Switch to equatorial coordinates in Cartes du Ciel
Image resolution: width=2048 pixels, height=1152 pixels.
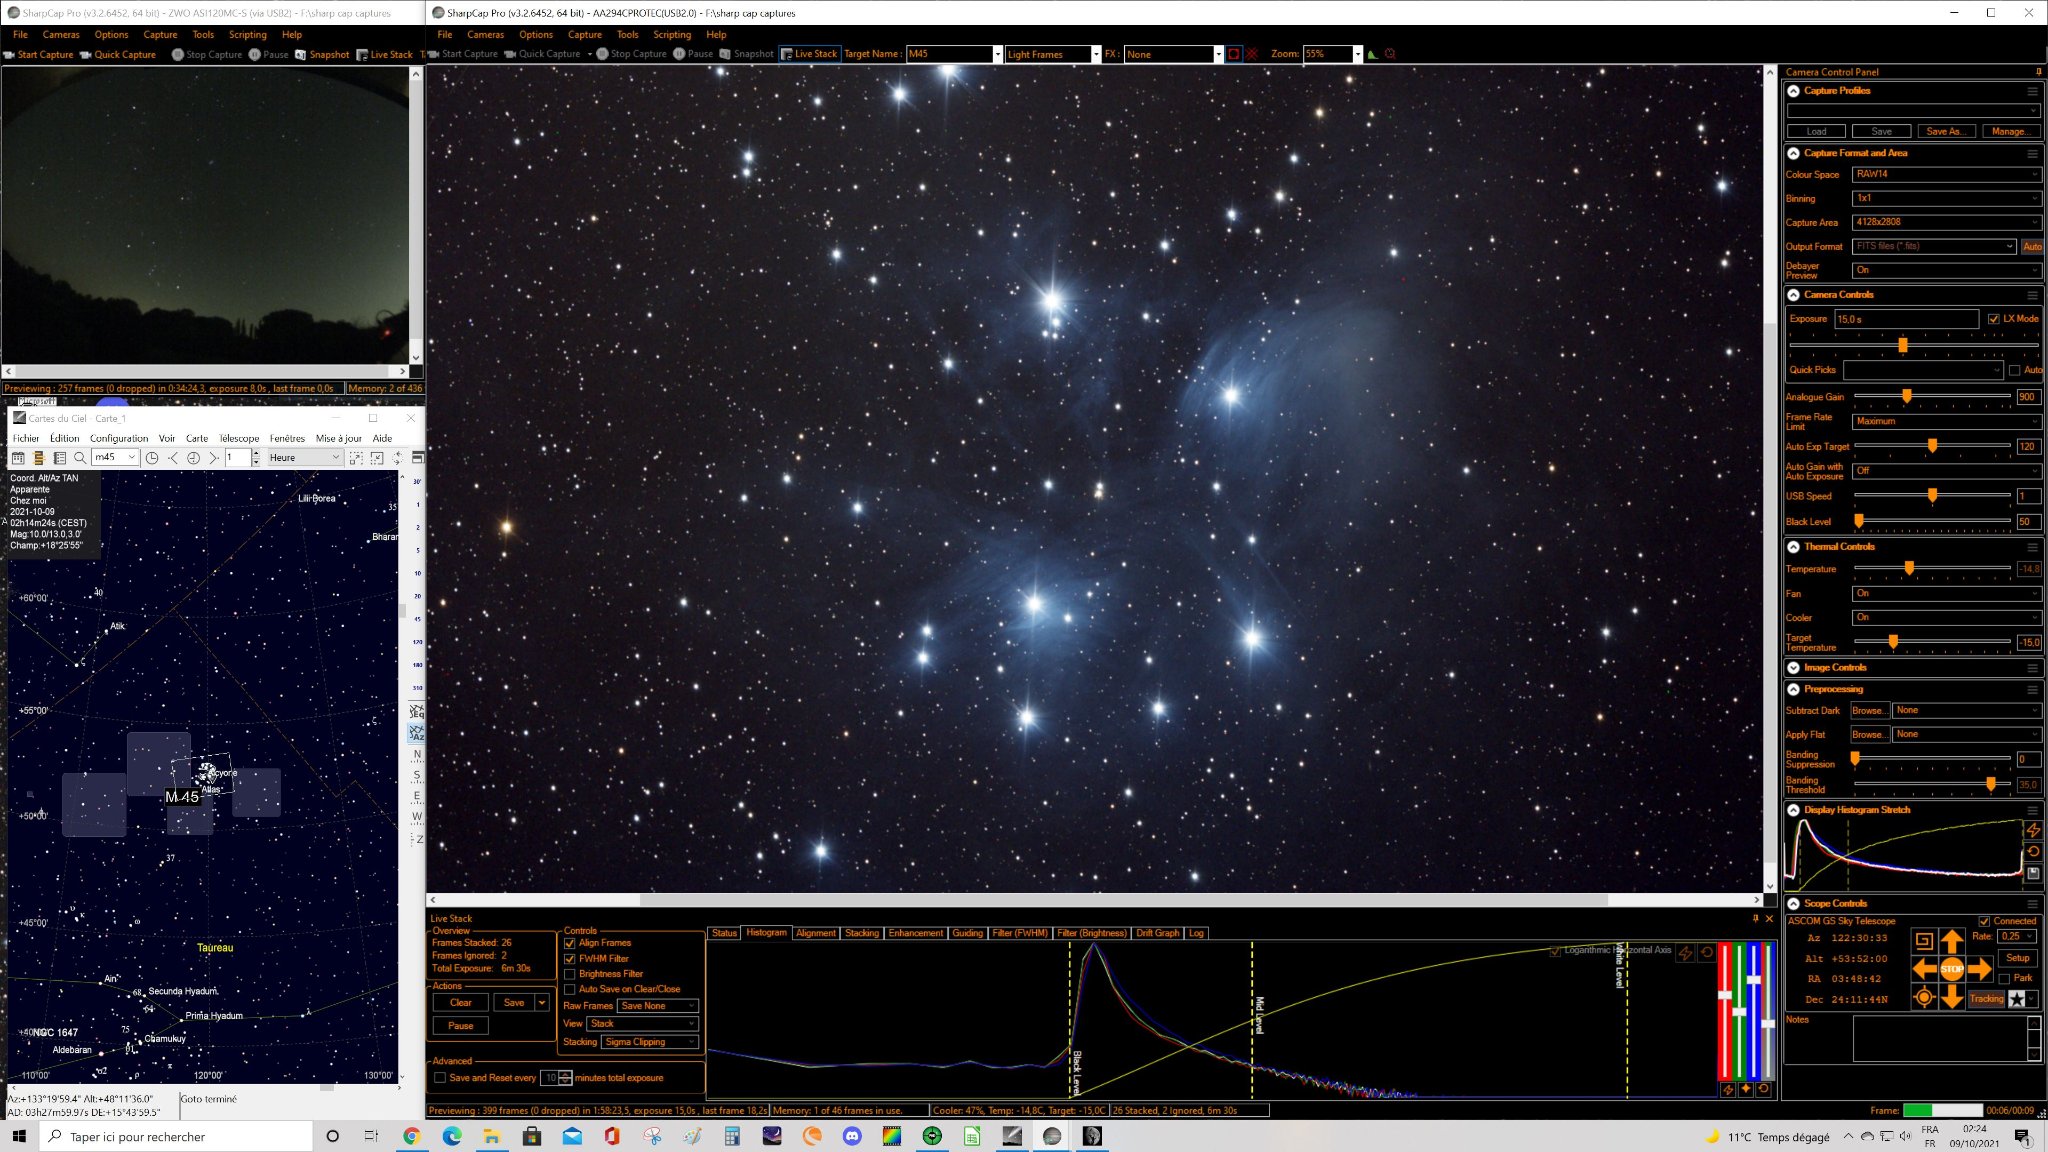click(417, 712)
